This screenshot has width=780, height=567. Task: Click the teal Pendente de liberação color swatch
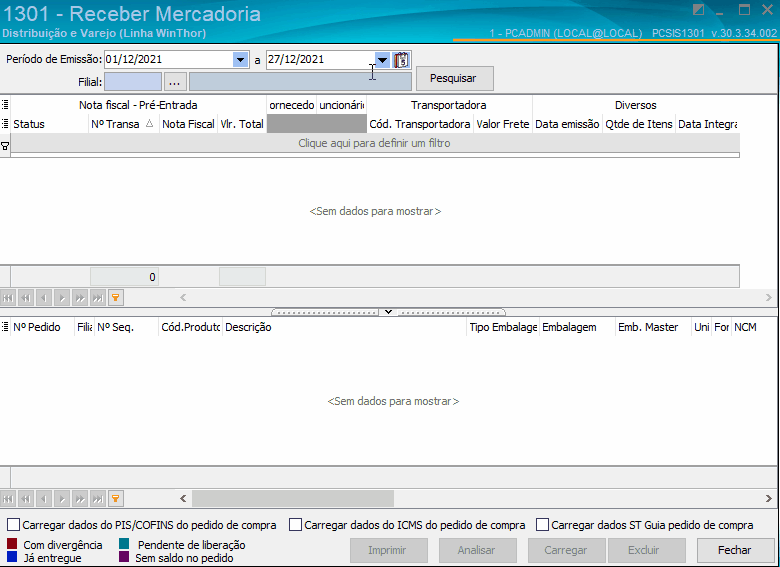[x=124, y=544]
